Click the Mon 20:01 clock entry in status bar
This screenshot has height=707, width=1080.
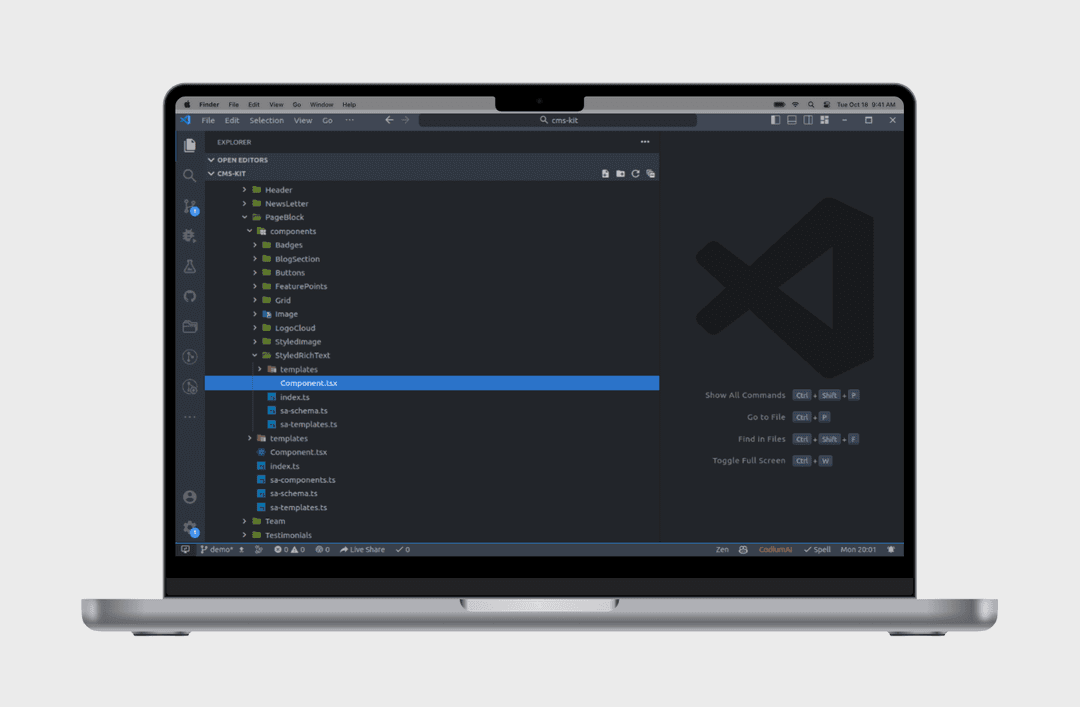click(858, 549)
